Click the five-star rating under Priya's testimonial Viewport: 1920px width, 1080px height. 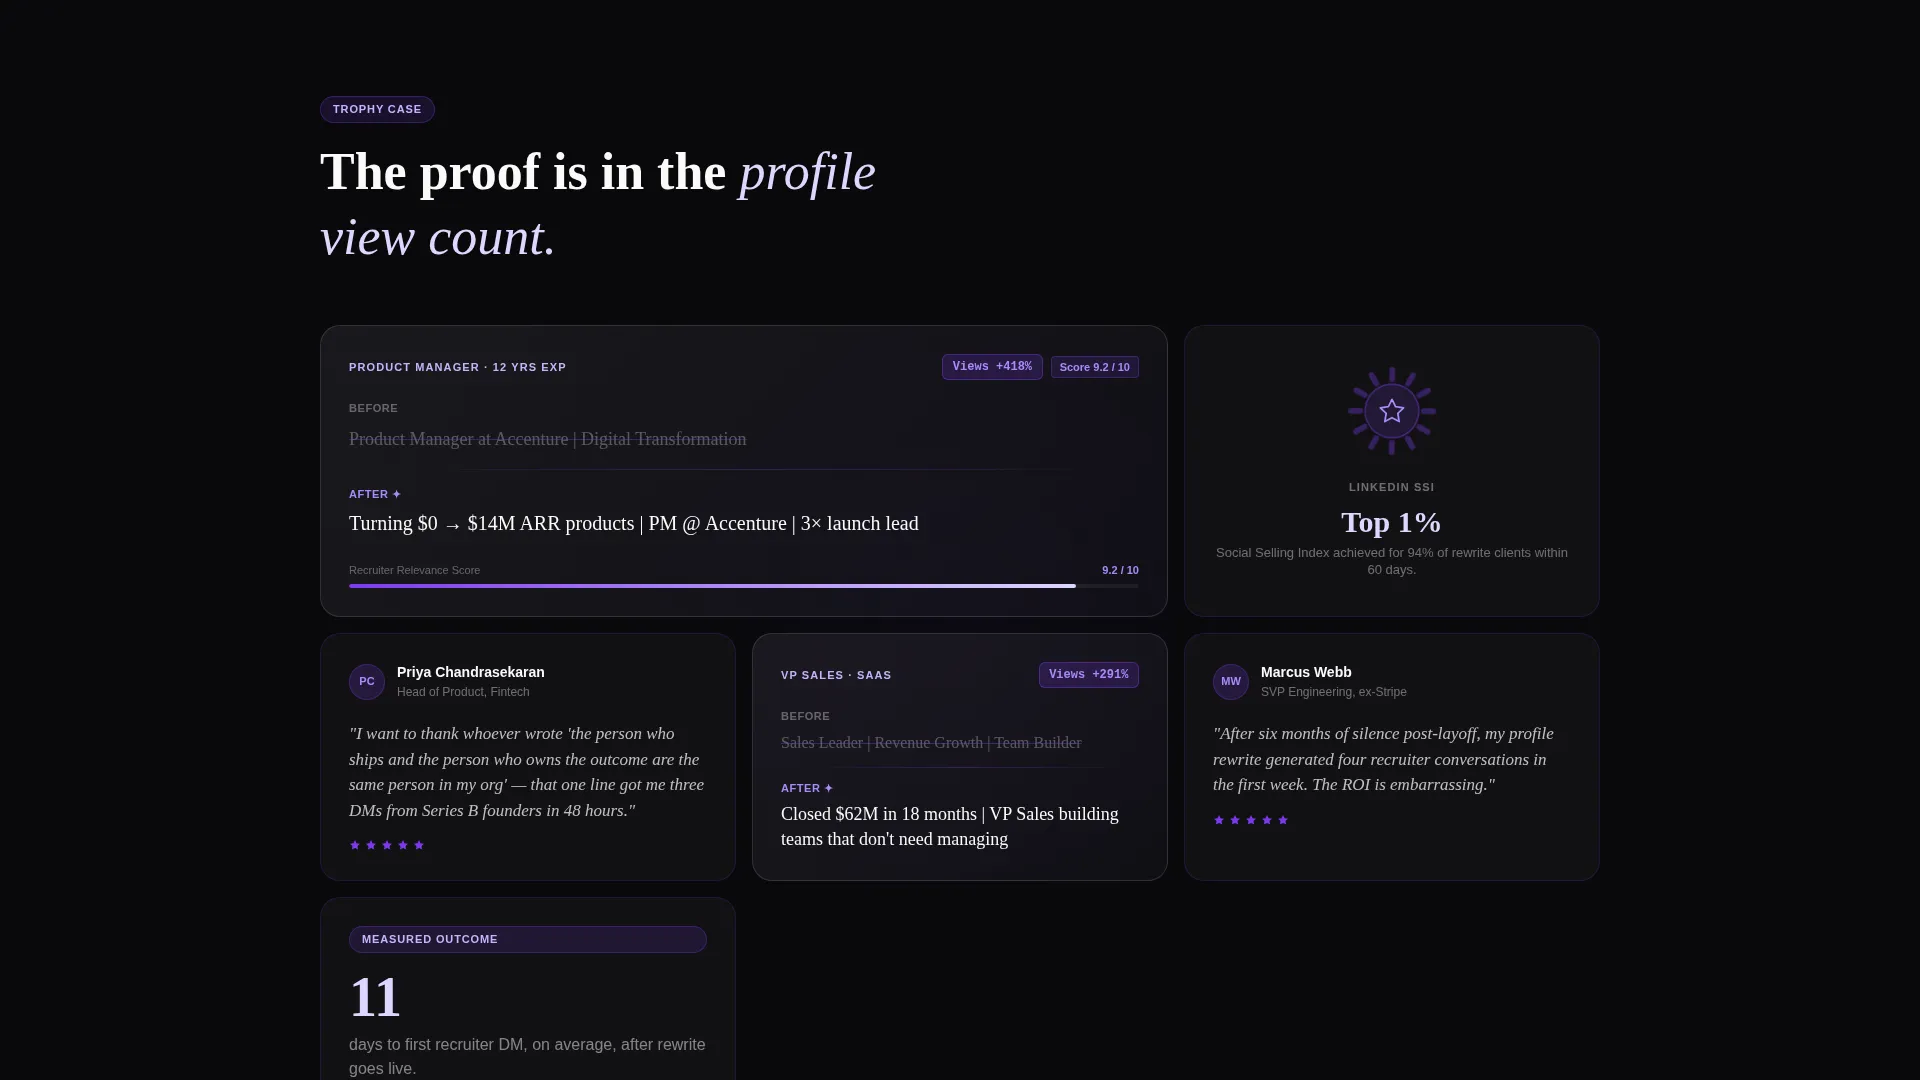coord(387,845)
